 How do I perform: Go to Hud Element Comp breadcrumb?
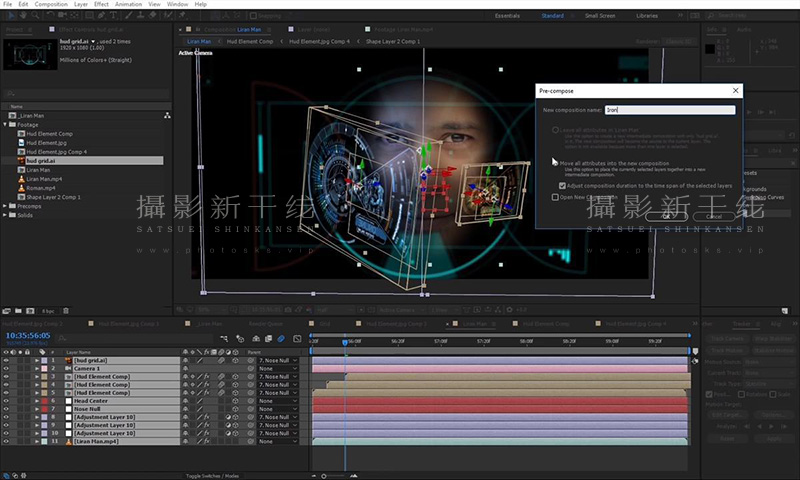pos(249,41)
